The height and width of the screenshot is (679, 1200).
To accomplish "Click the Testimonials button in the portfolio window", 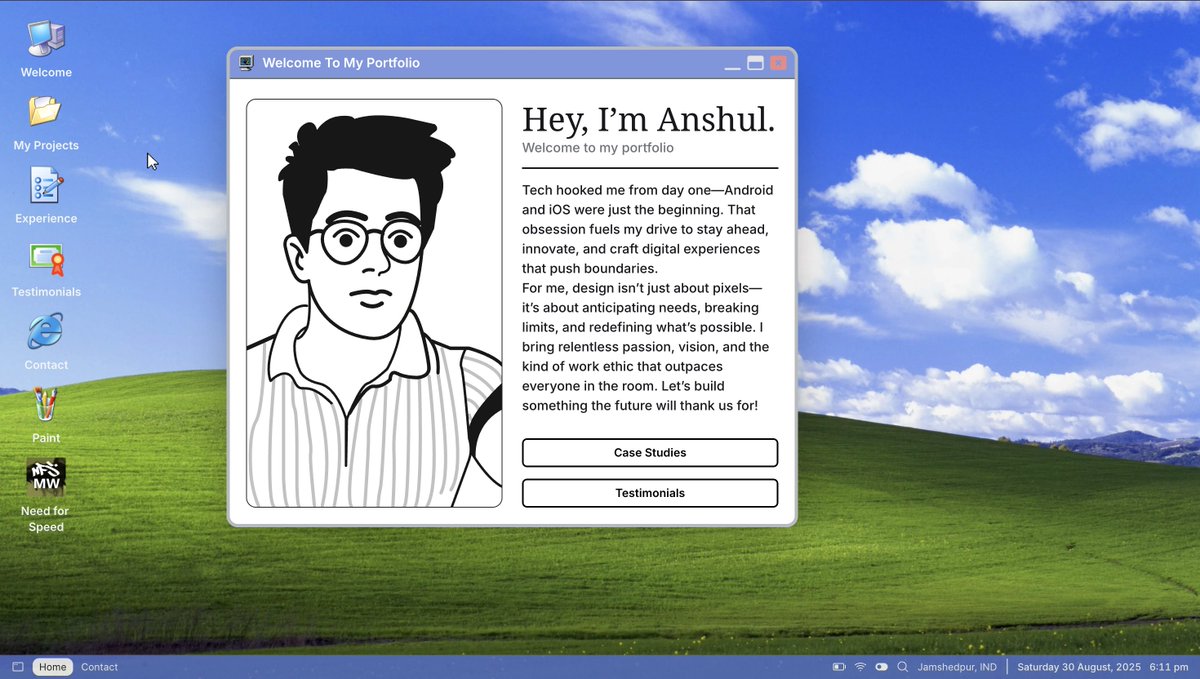I will tap(650, 493).
